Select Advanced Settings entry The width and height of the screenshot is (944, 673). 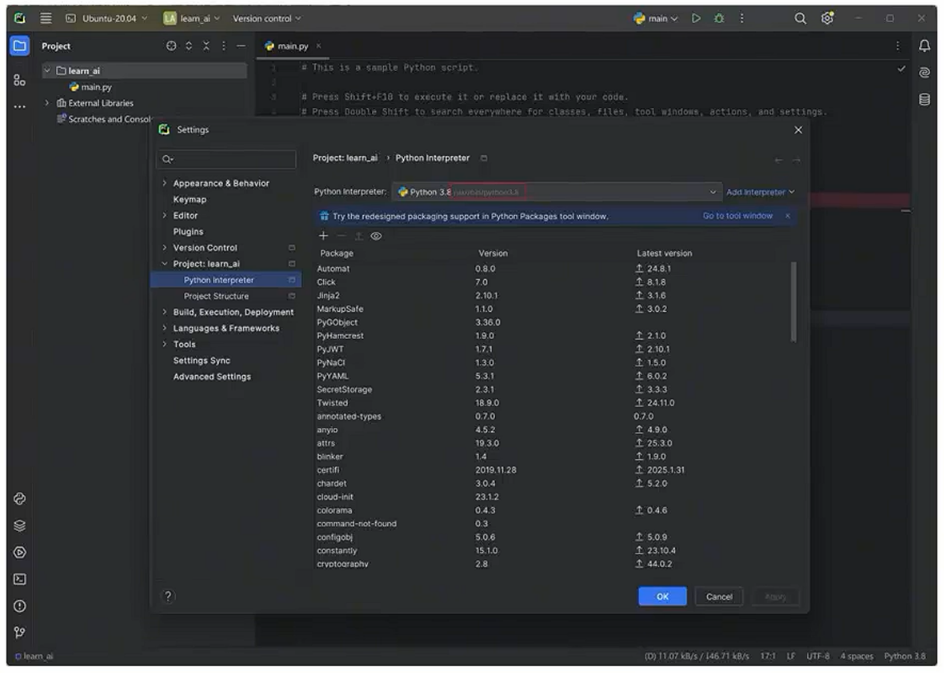(212, 377)
